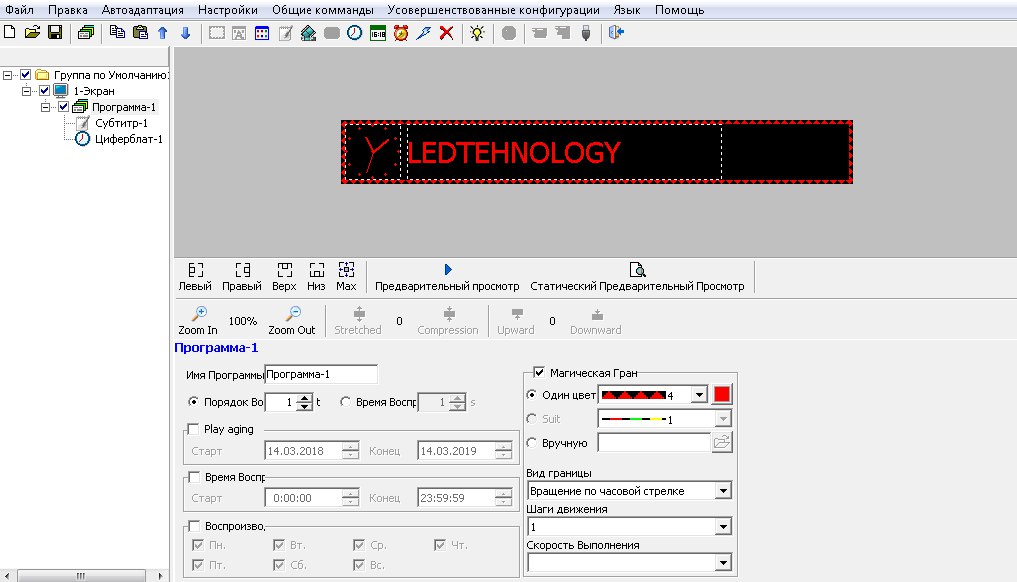Screen dimensions: 1017x582
Task: Click the green stacked program icon in toolbar
Action: click(86, 32)
